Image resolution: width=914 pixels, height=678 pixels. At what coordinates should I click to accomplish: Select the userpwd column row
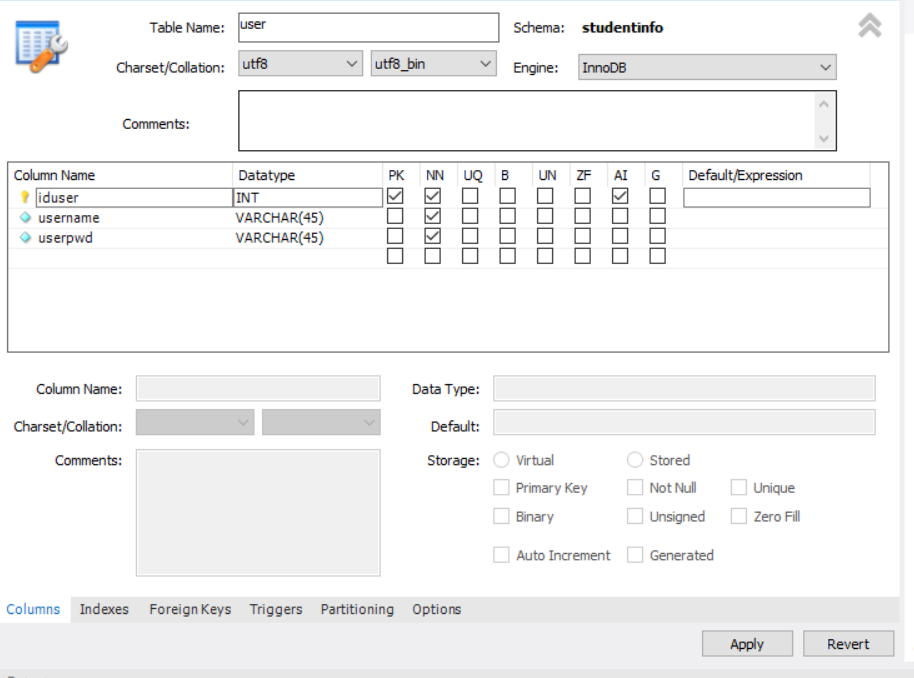pos(448,237)
